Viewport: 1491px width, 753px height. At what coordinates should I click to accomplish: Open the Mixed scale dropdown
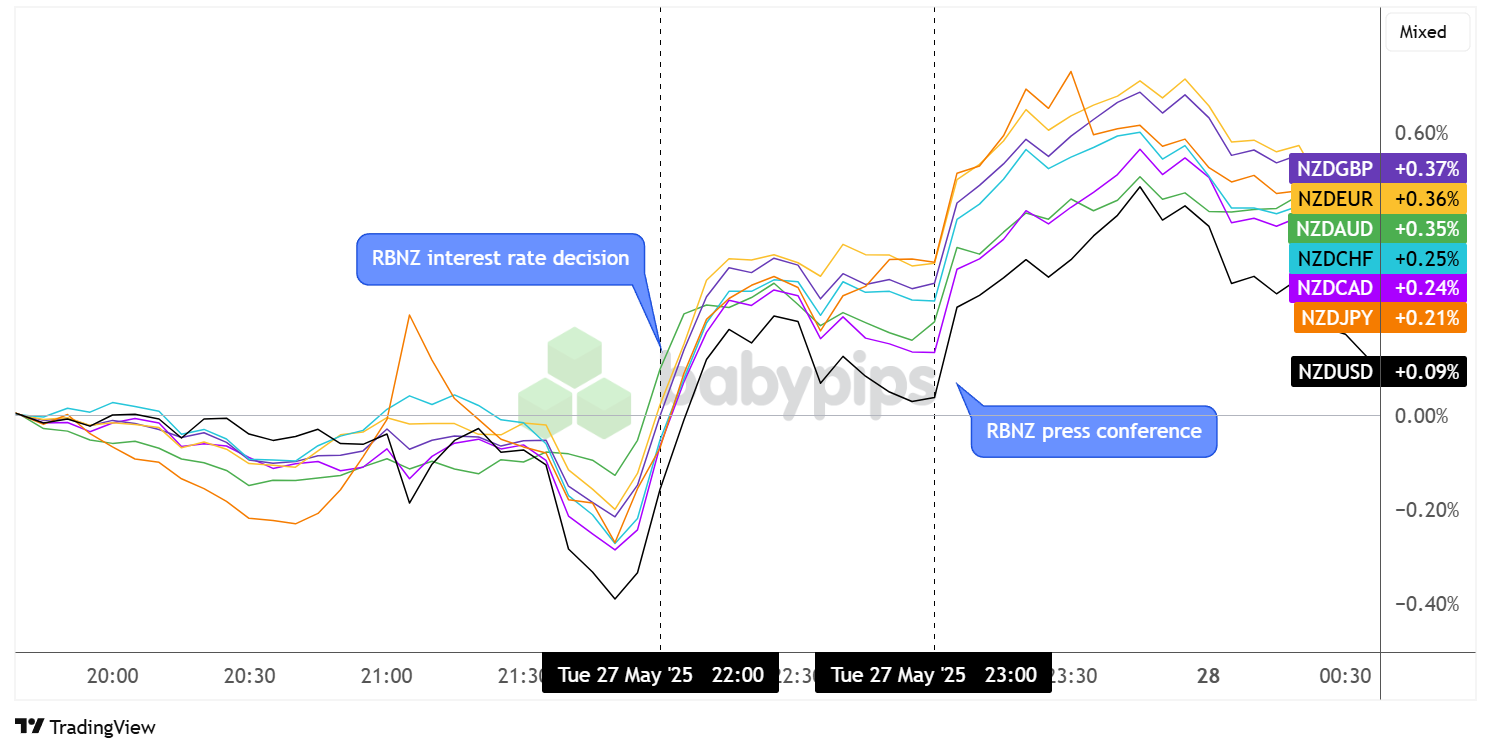(1427, 32)
